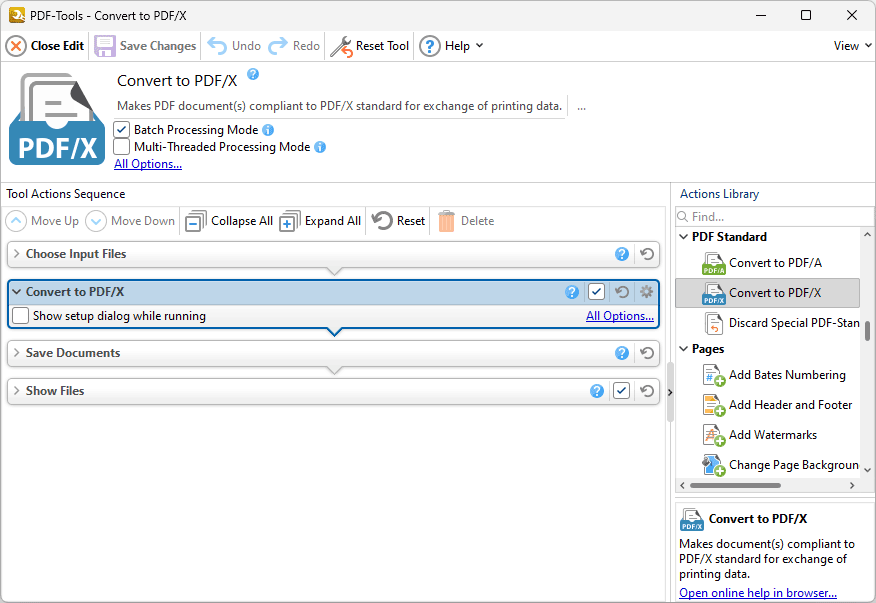Screen dimensions: 876x603
Task: Click the Tool Actions Sequence heading
Action: pyautogui.click(x=66, y=194)
